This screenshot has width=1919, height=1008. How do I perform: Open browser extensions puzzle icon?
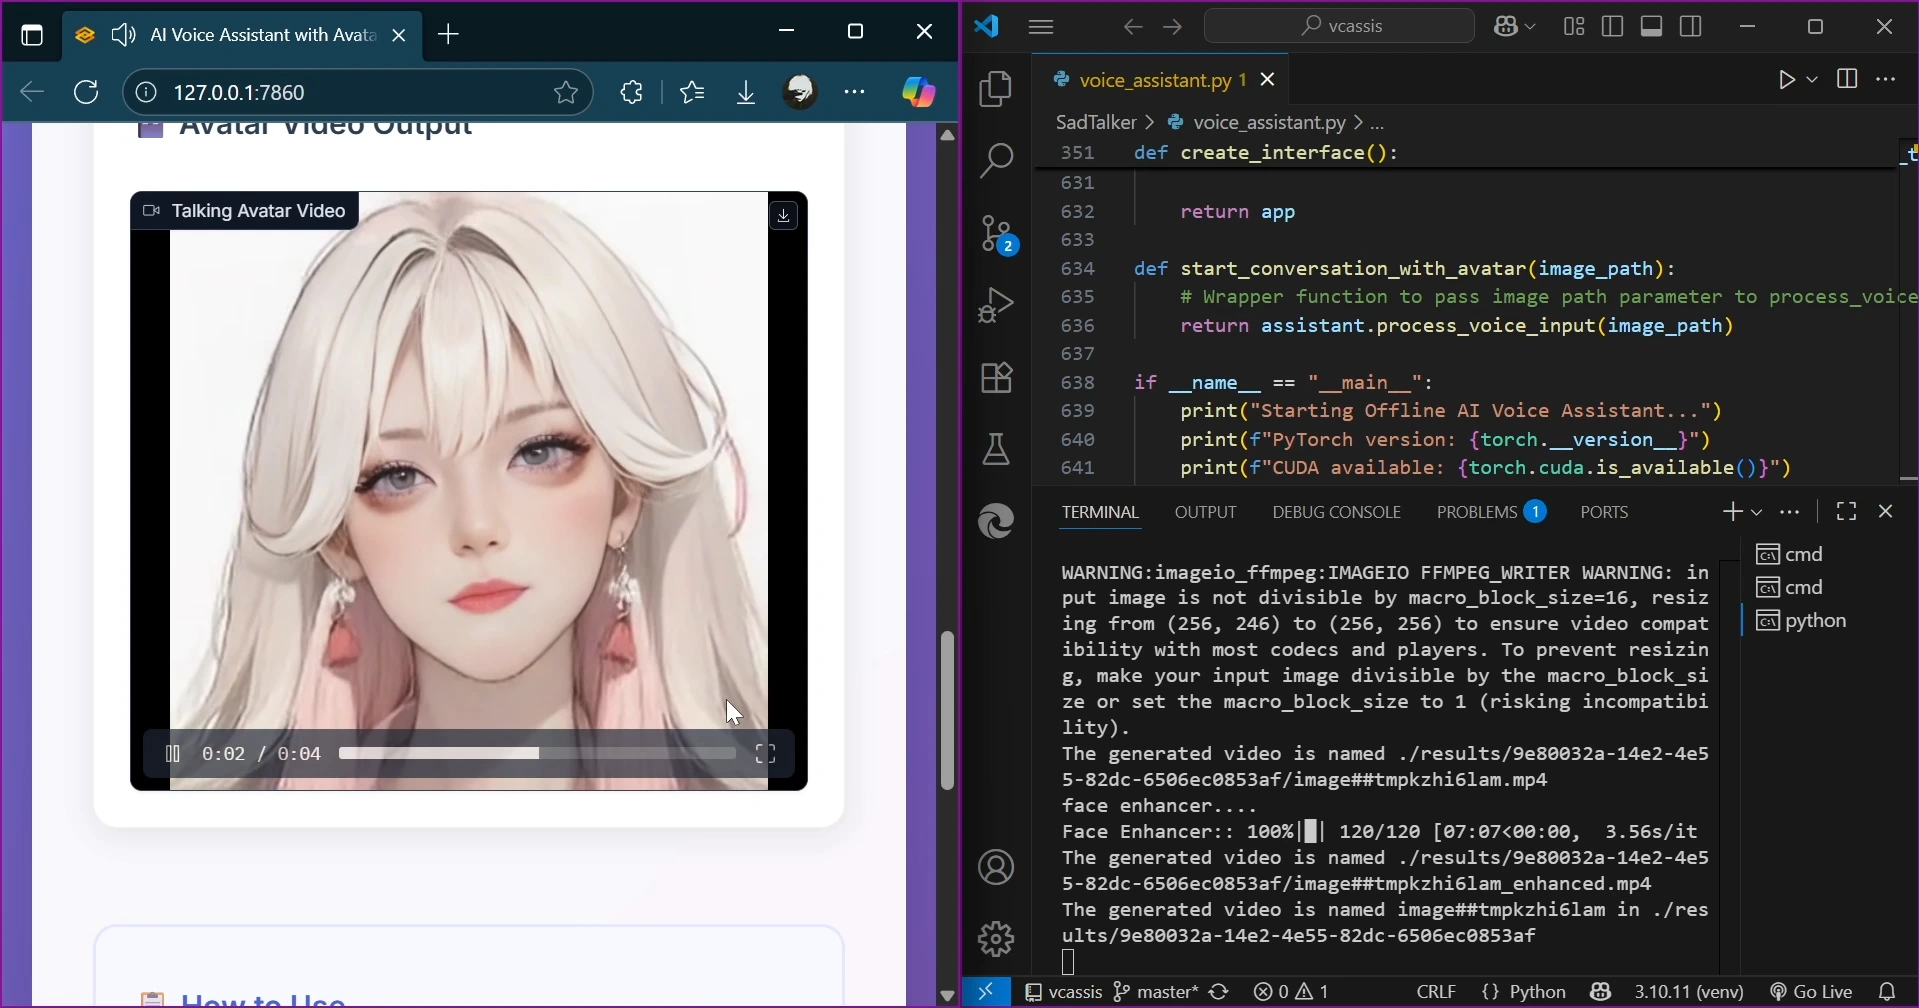tap(632, 93)
